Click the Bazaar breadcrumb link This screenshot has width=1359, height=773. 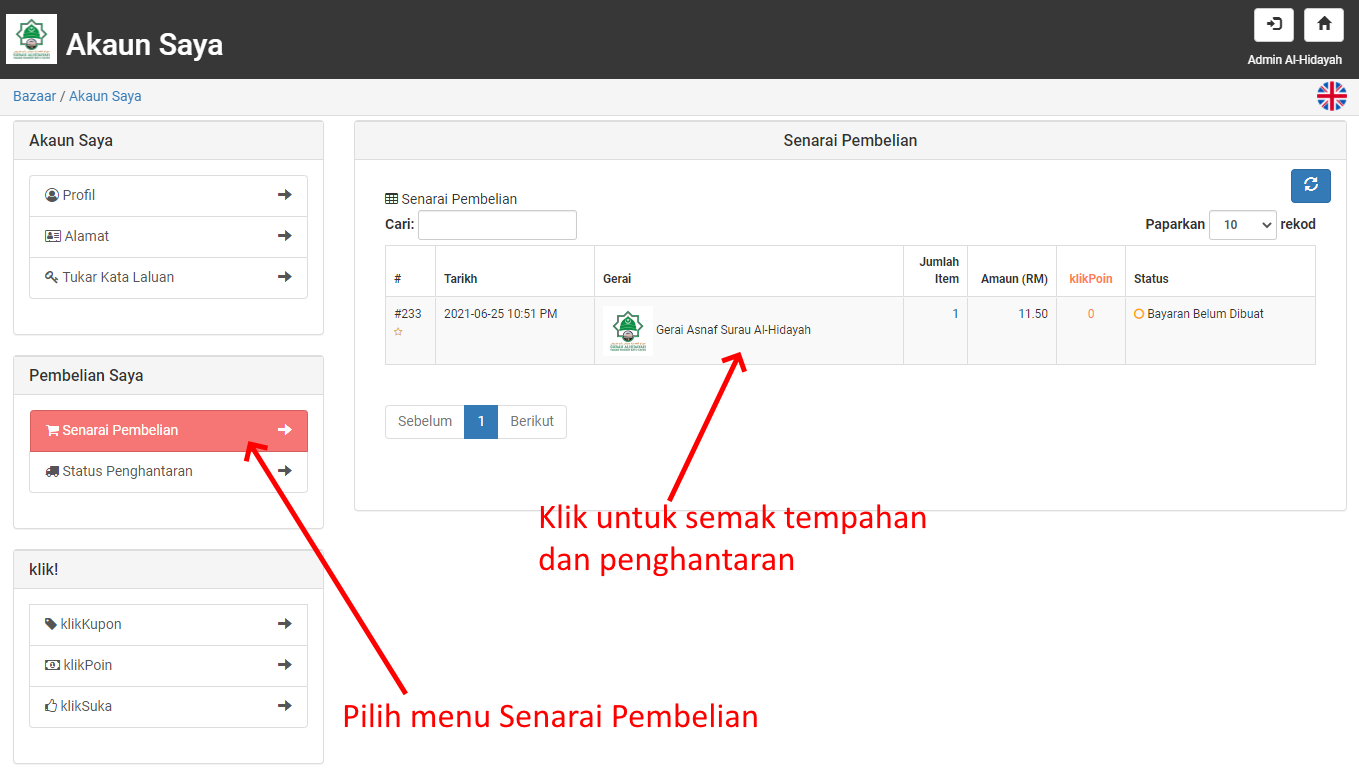click(34, 96)
